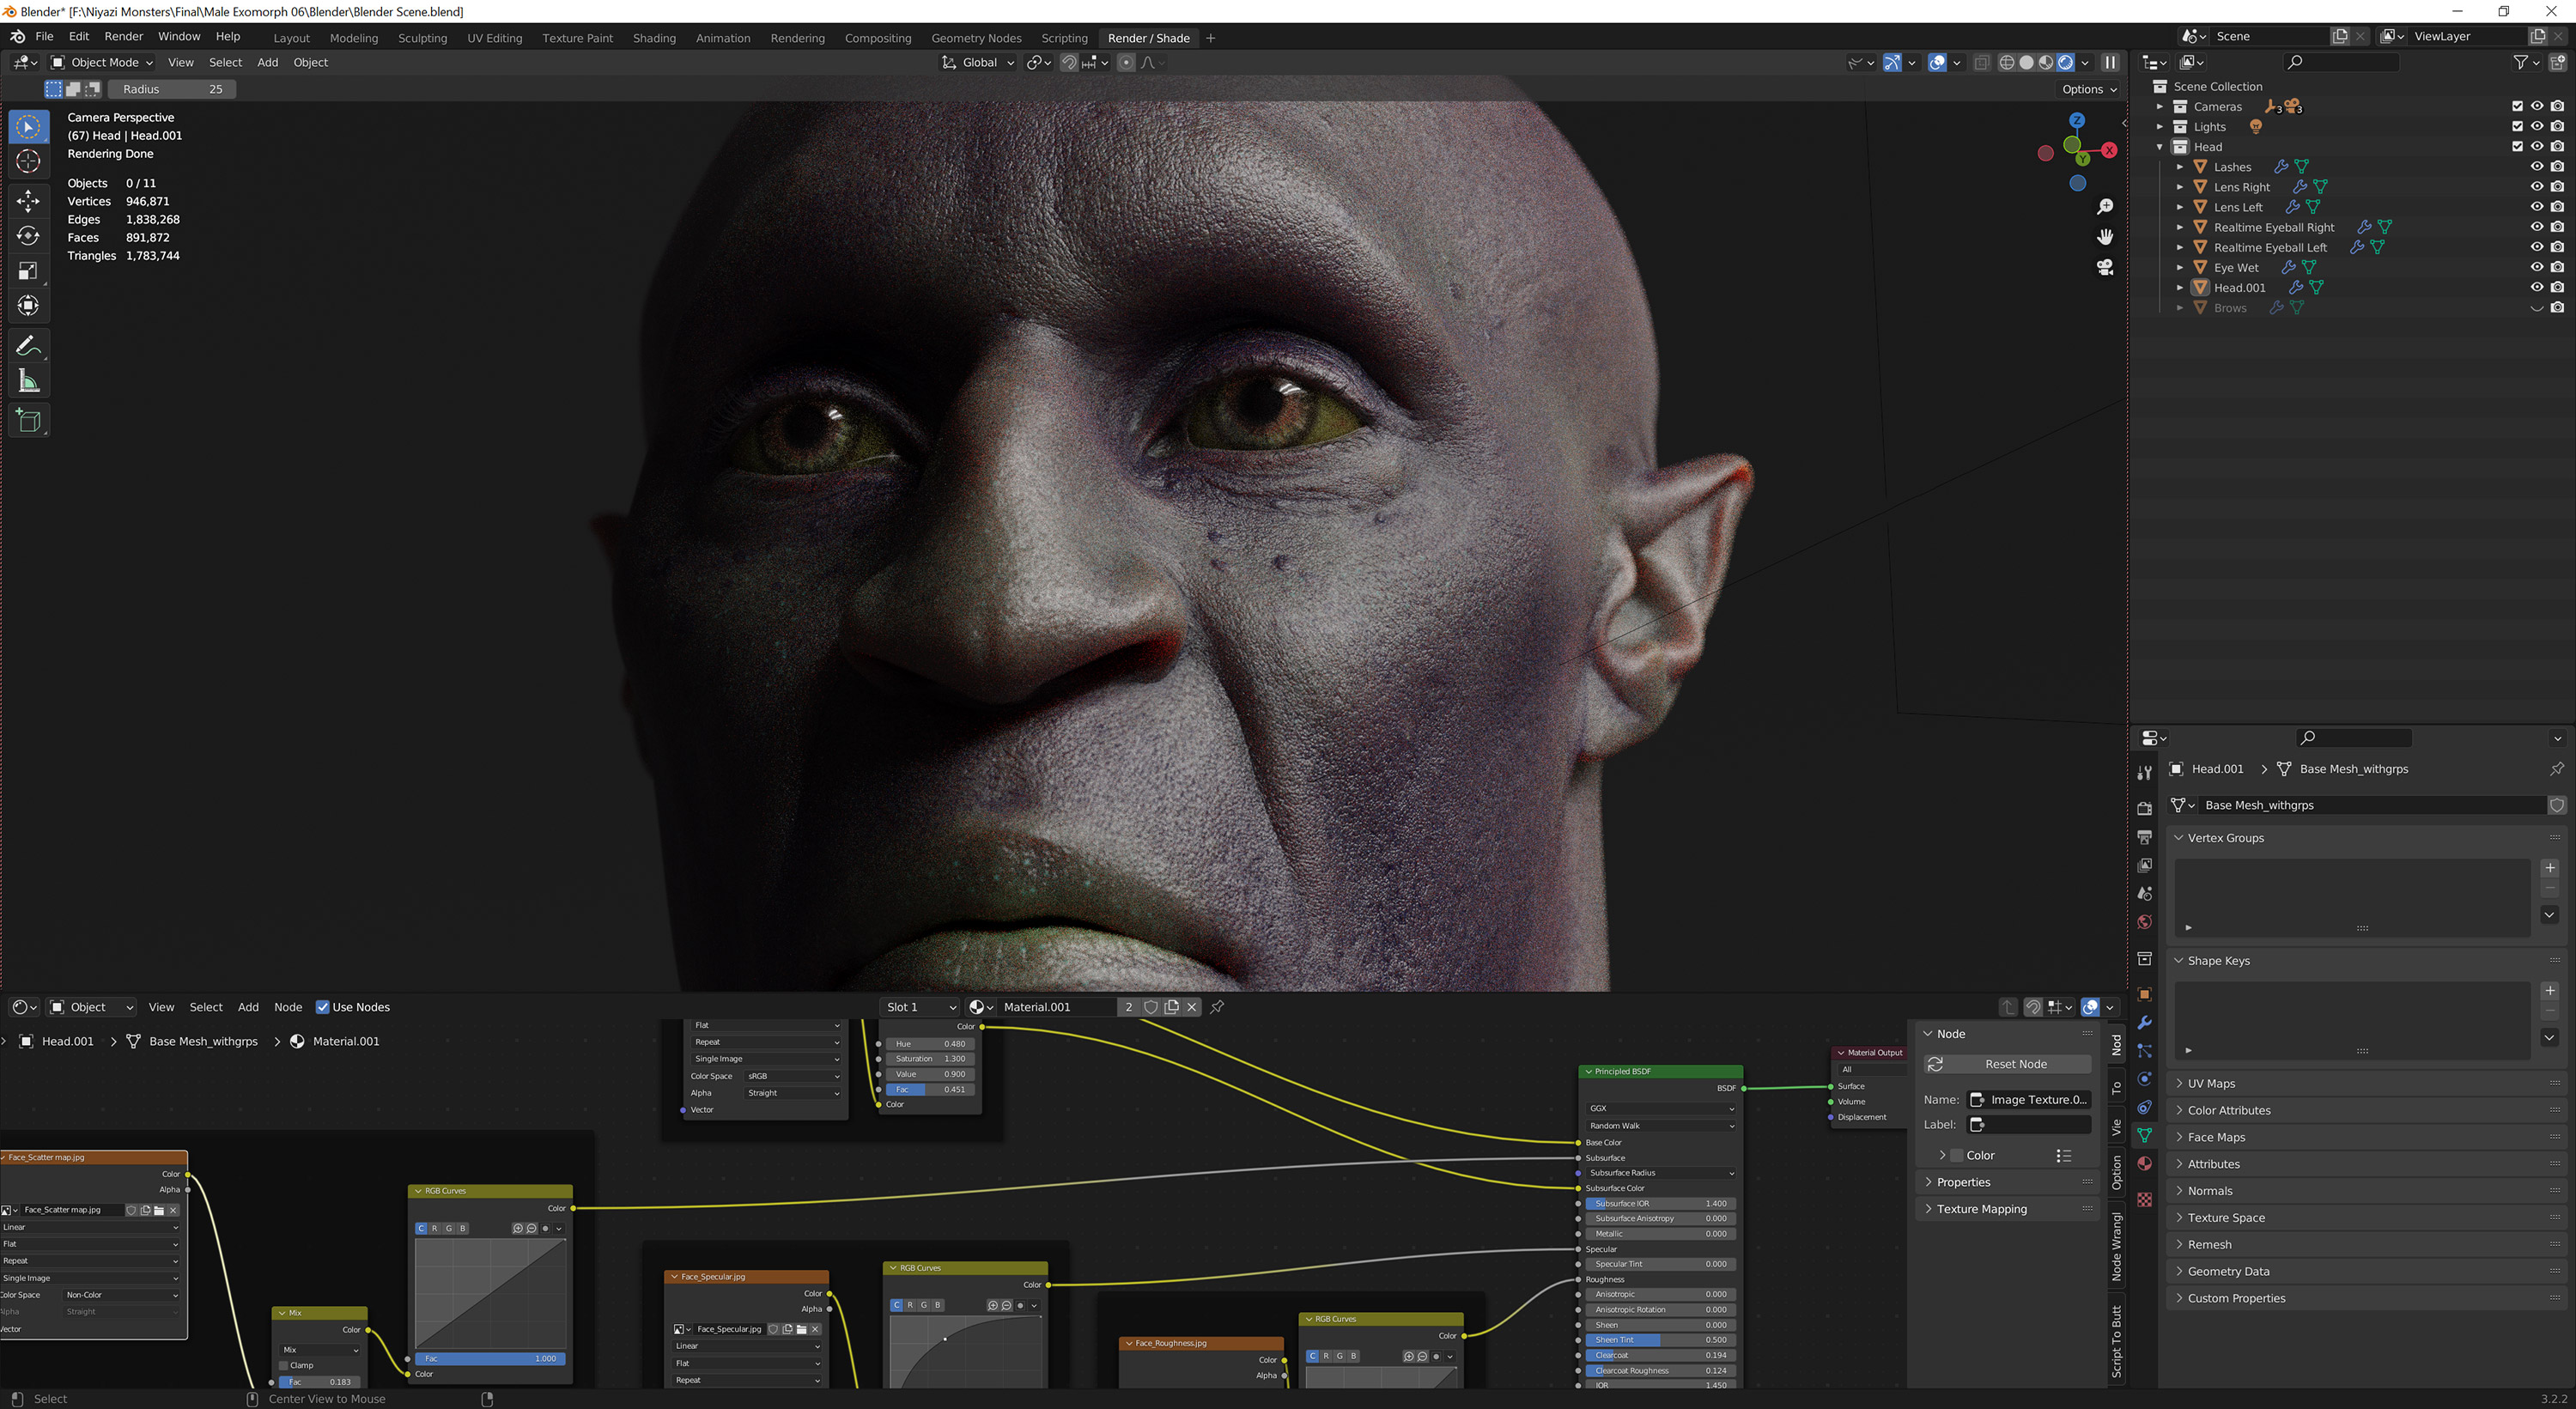Open the Render menu
The width and height of the screenshot is (2576, 1409).
[124, 37]
